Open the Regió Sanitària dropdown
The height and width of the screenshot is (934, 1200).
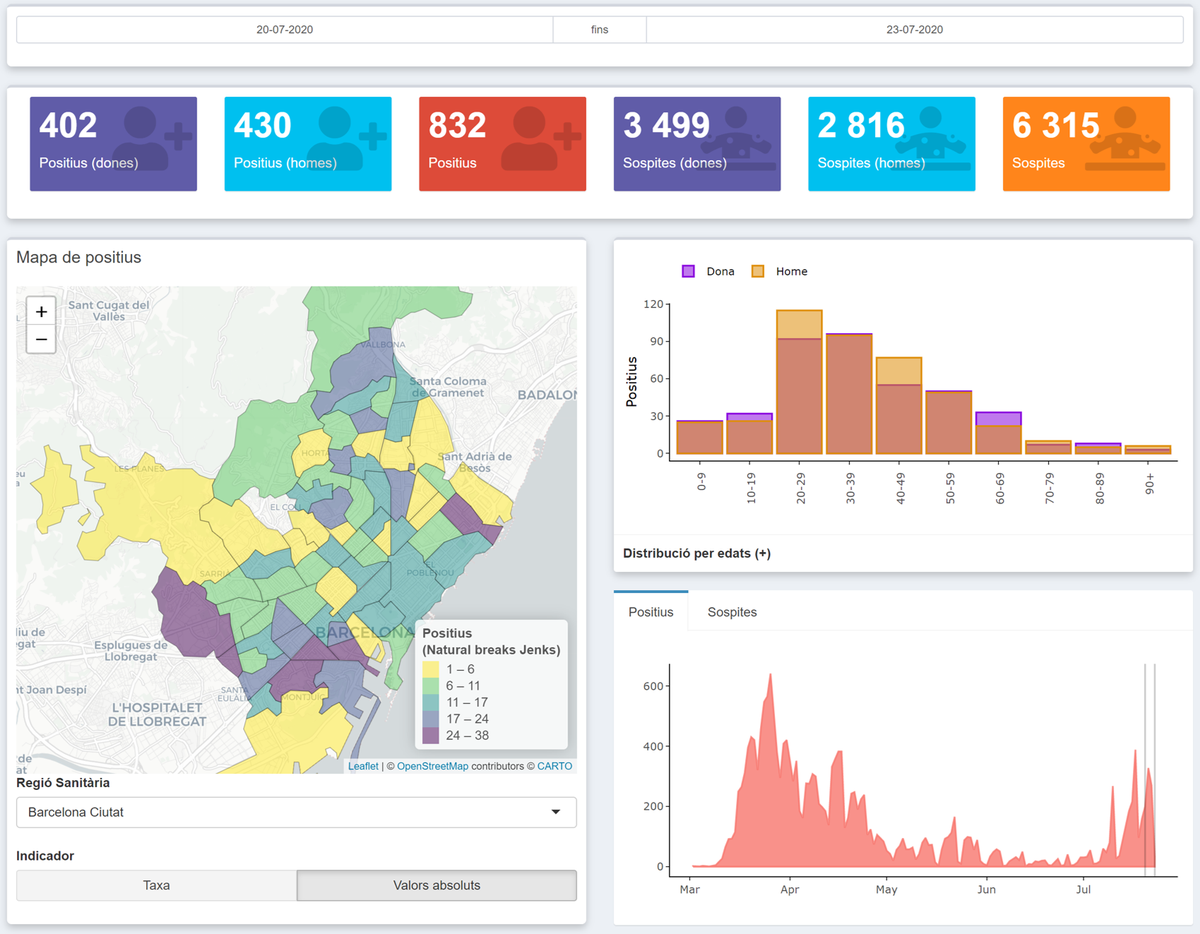(296, 812)
